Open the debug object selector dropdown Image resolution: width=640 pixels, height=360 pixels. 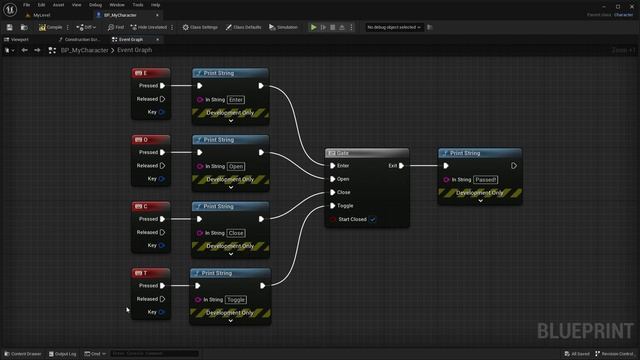pos(394,27)
